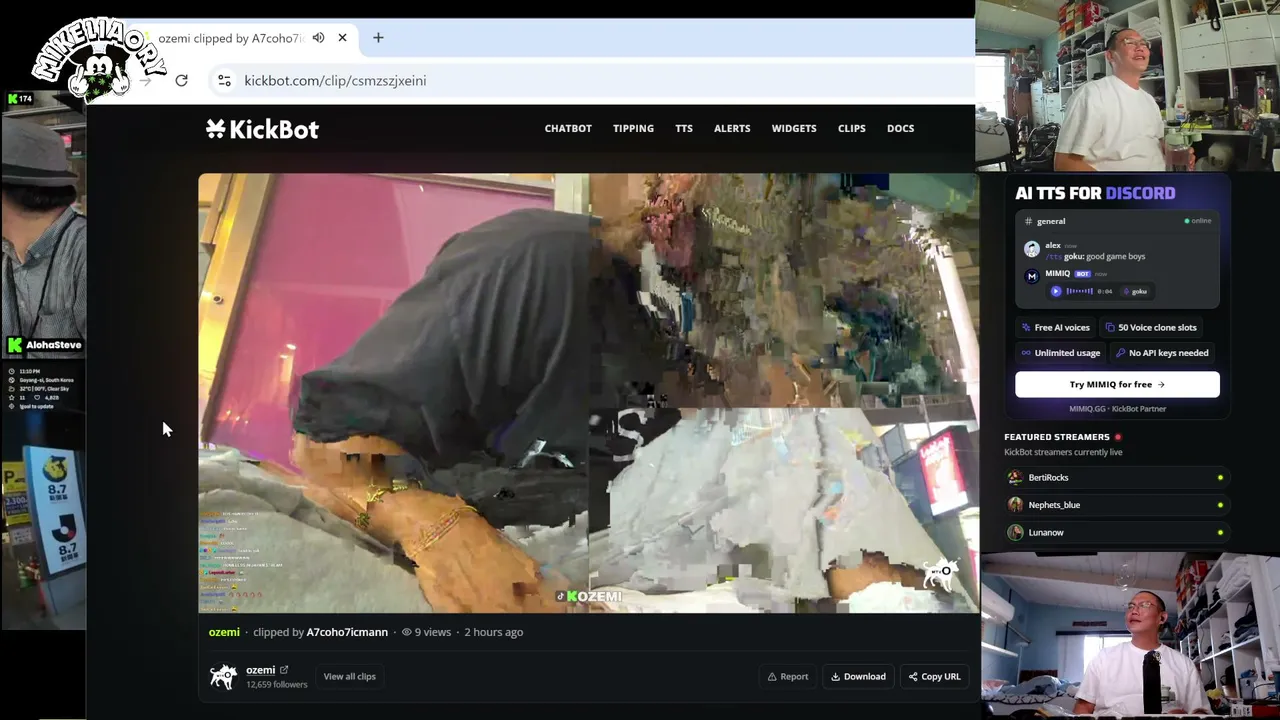Open the TIPPING navigation item
The width and height of the screenshot is (1280, 720).
click(633, 128)
